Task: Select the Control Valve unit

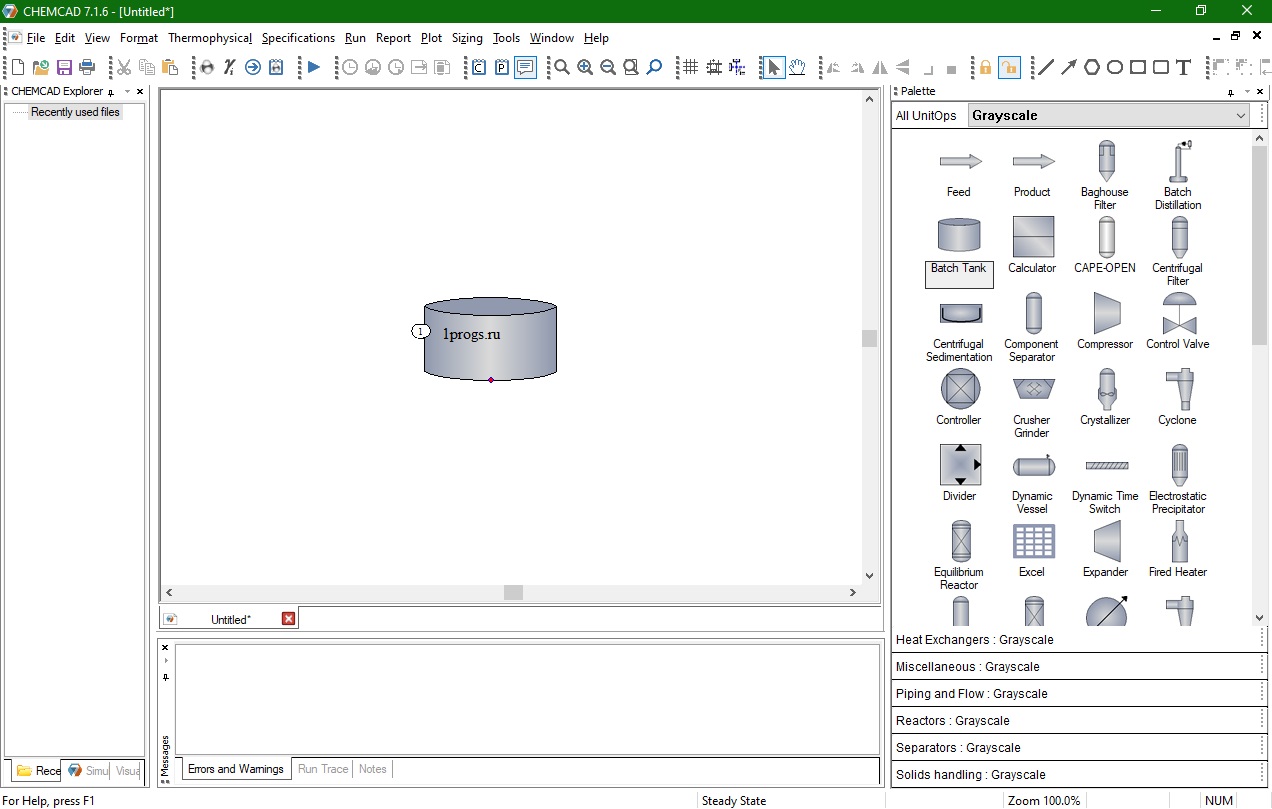Action: point(1178,322)
